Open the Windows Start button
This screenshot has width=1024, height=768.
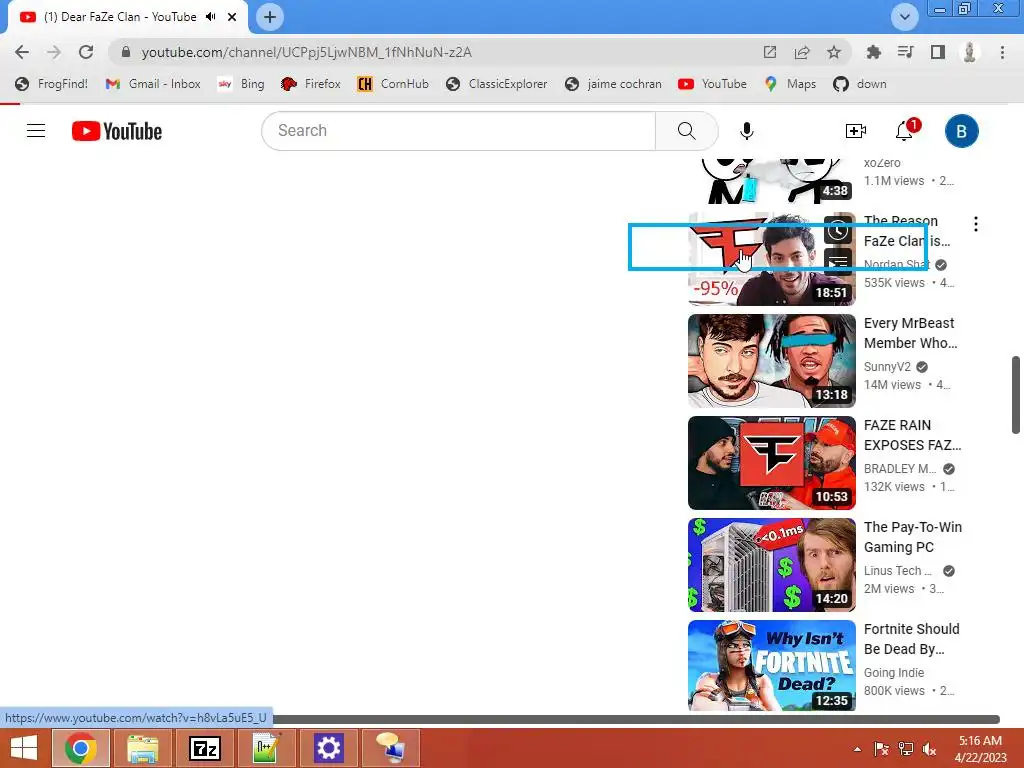24,748
